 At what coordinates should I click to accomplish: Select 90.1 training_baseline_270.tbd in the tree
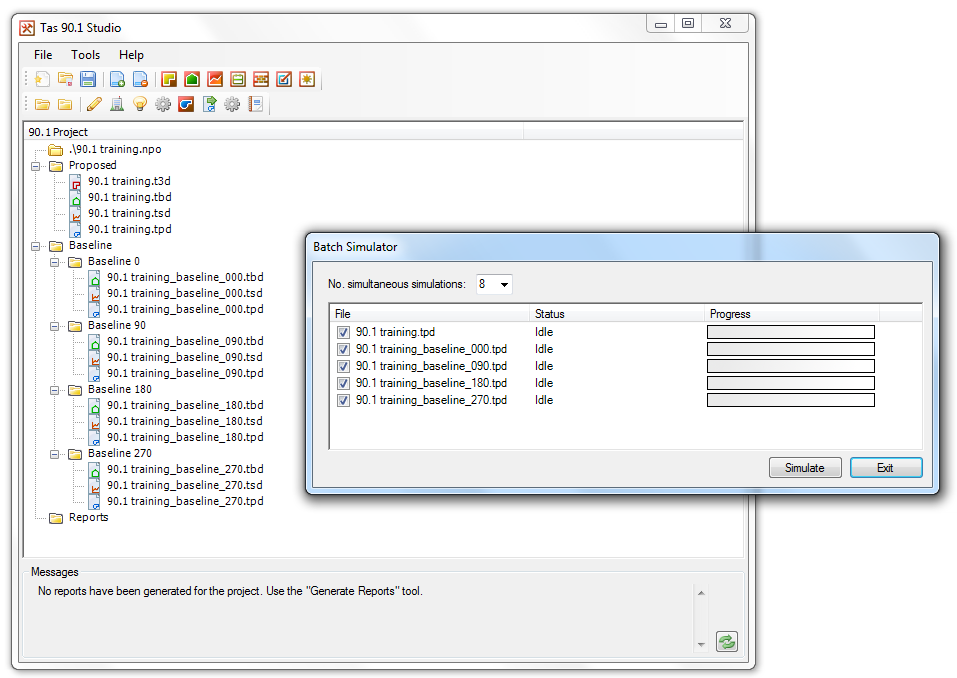click(x=186, y=469)
